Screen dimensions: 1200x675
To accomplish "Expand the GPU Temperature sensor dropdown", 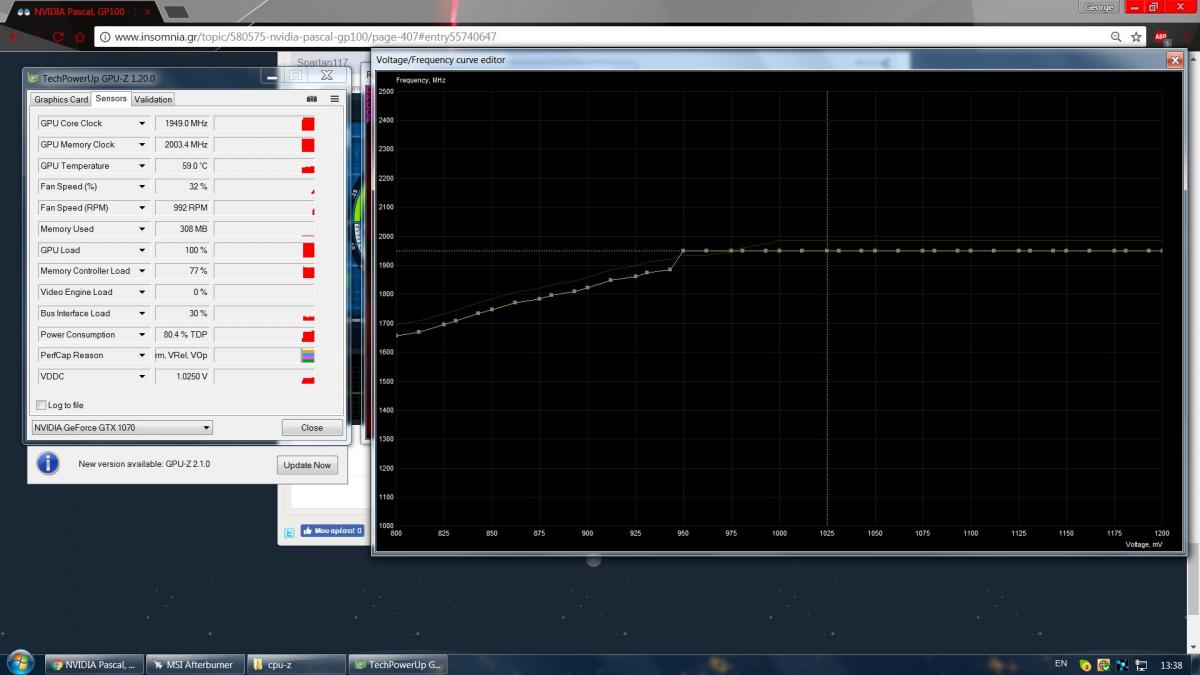I will tap(142, 166).
